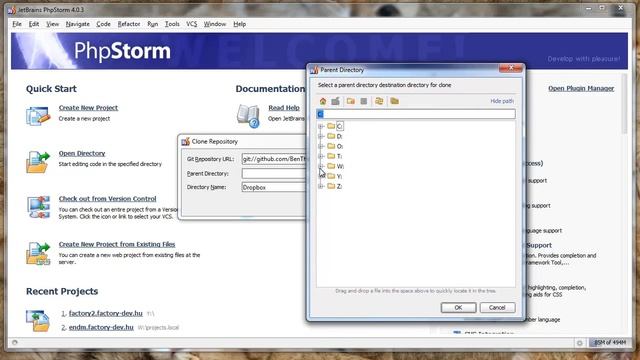Expand the Z: drive node
Image resolution: width=640 pixels, height=360 pixels.
click(321, 186)
